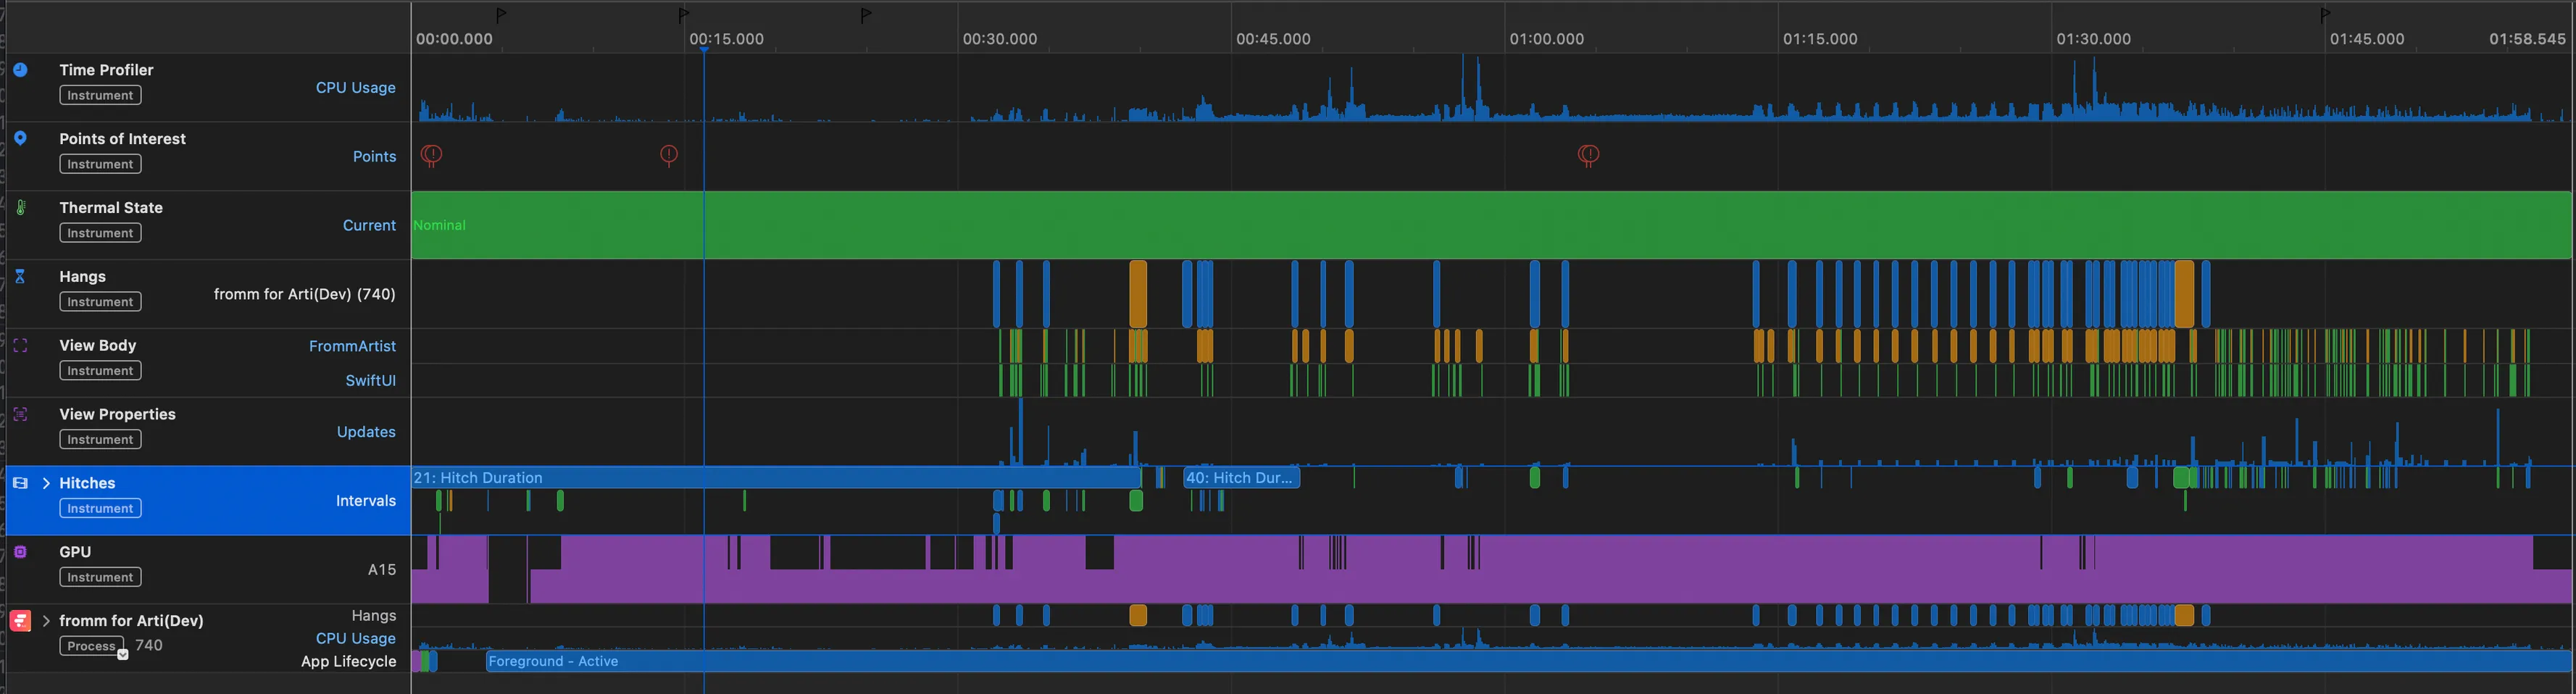The width and height of the screenshot is (2576, 694).
Task: Click the Intervals lane label in Hitches
Action: coord(366,501)
